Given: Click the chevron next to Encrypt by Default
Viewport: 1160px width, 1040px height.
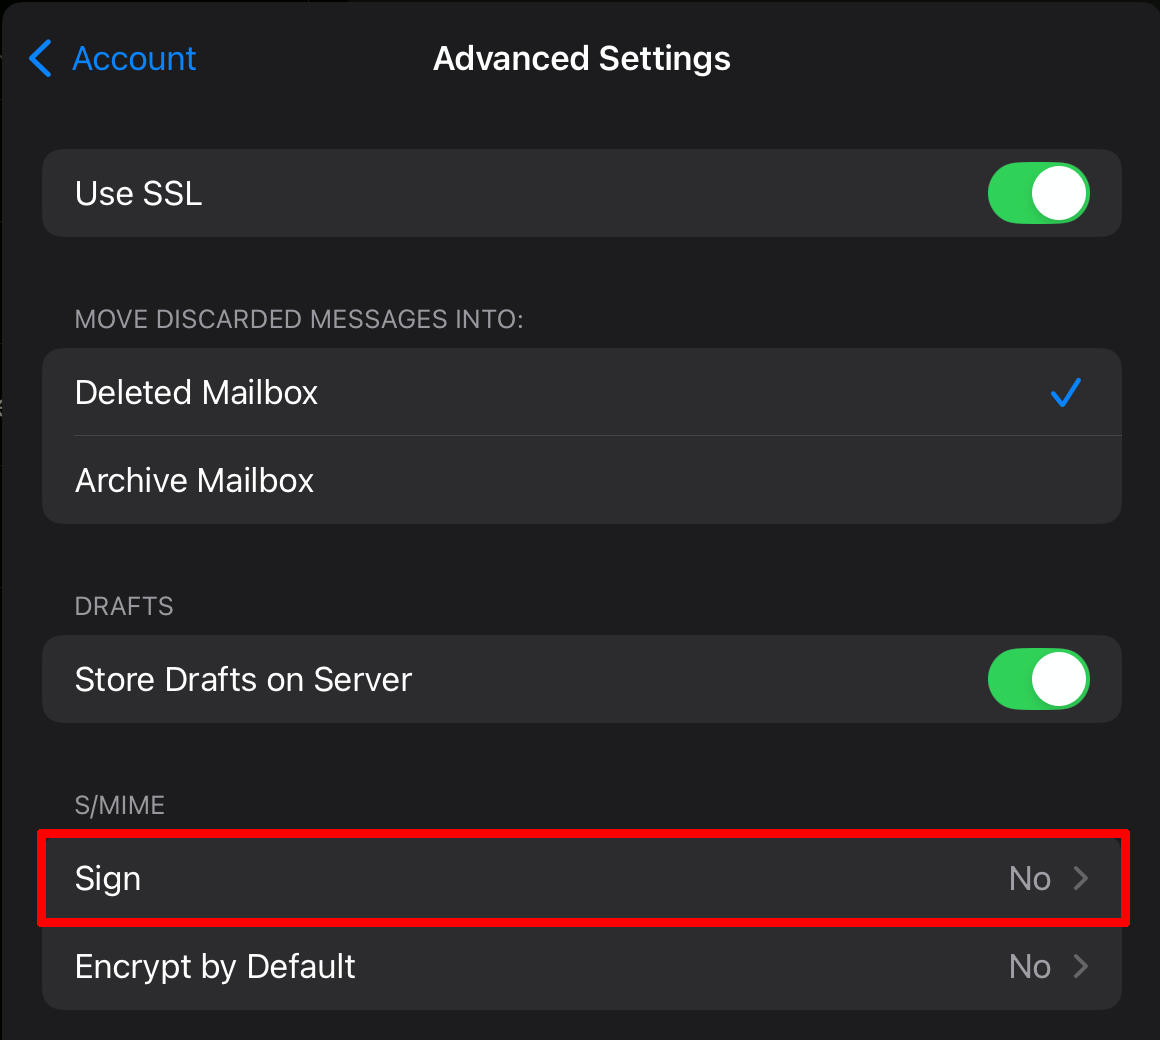Looking at the screenshot, I should tap(1082, 966).
